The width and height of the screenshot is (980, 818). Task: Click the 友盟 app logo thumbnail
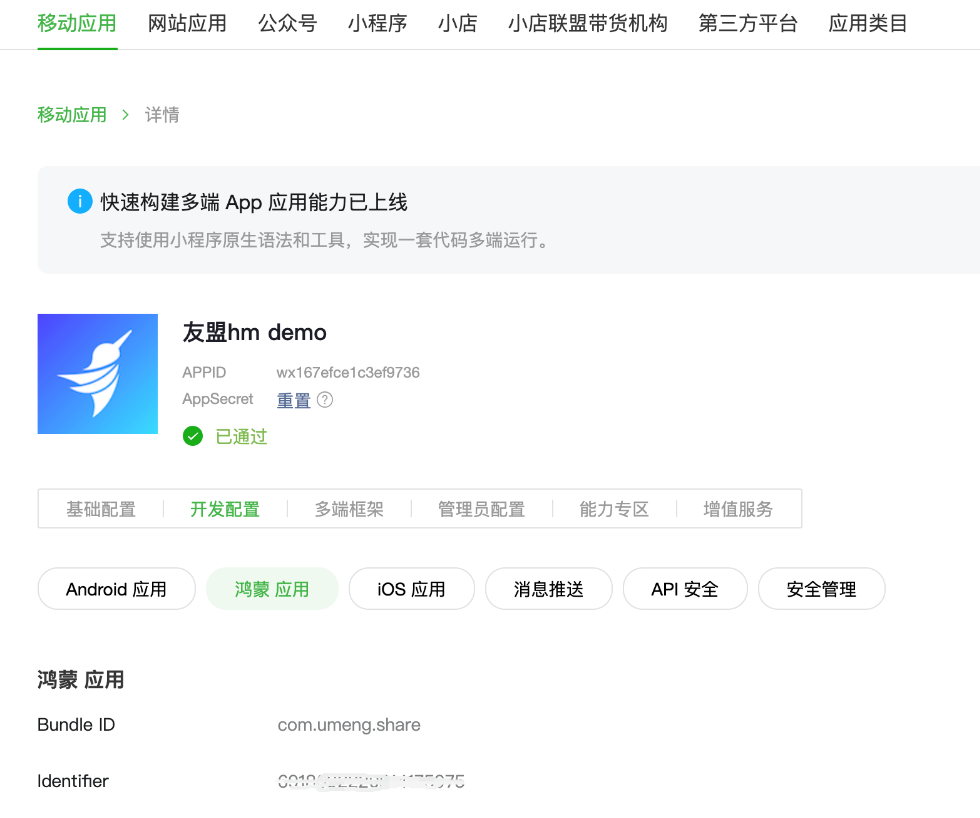pos(98,374)
